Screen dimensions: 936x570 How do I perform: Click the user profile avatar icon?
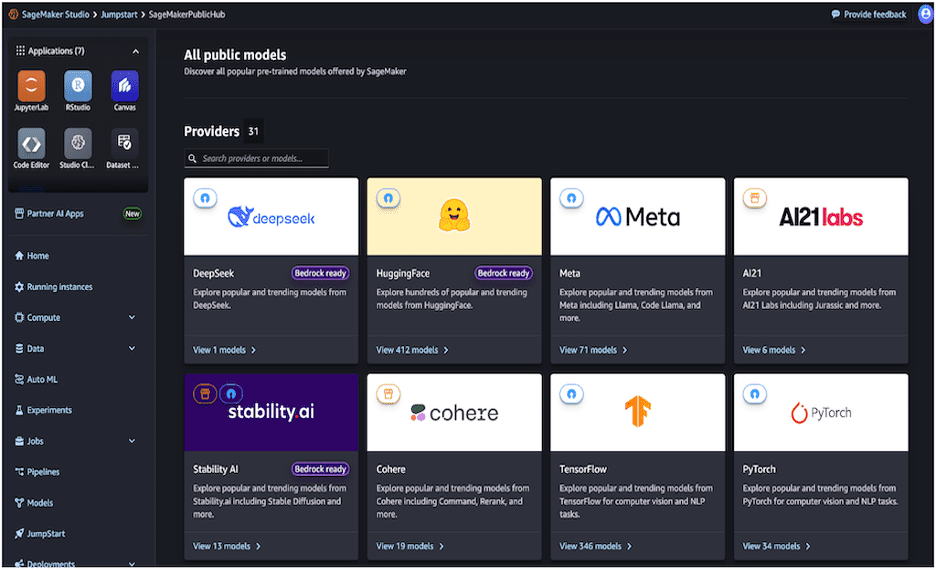click(925, 14)
